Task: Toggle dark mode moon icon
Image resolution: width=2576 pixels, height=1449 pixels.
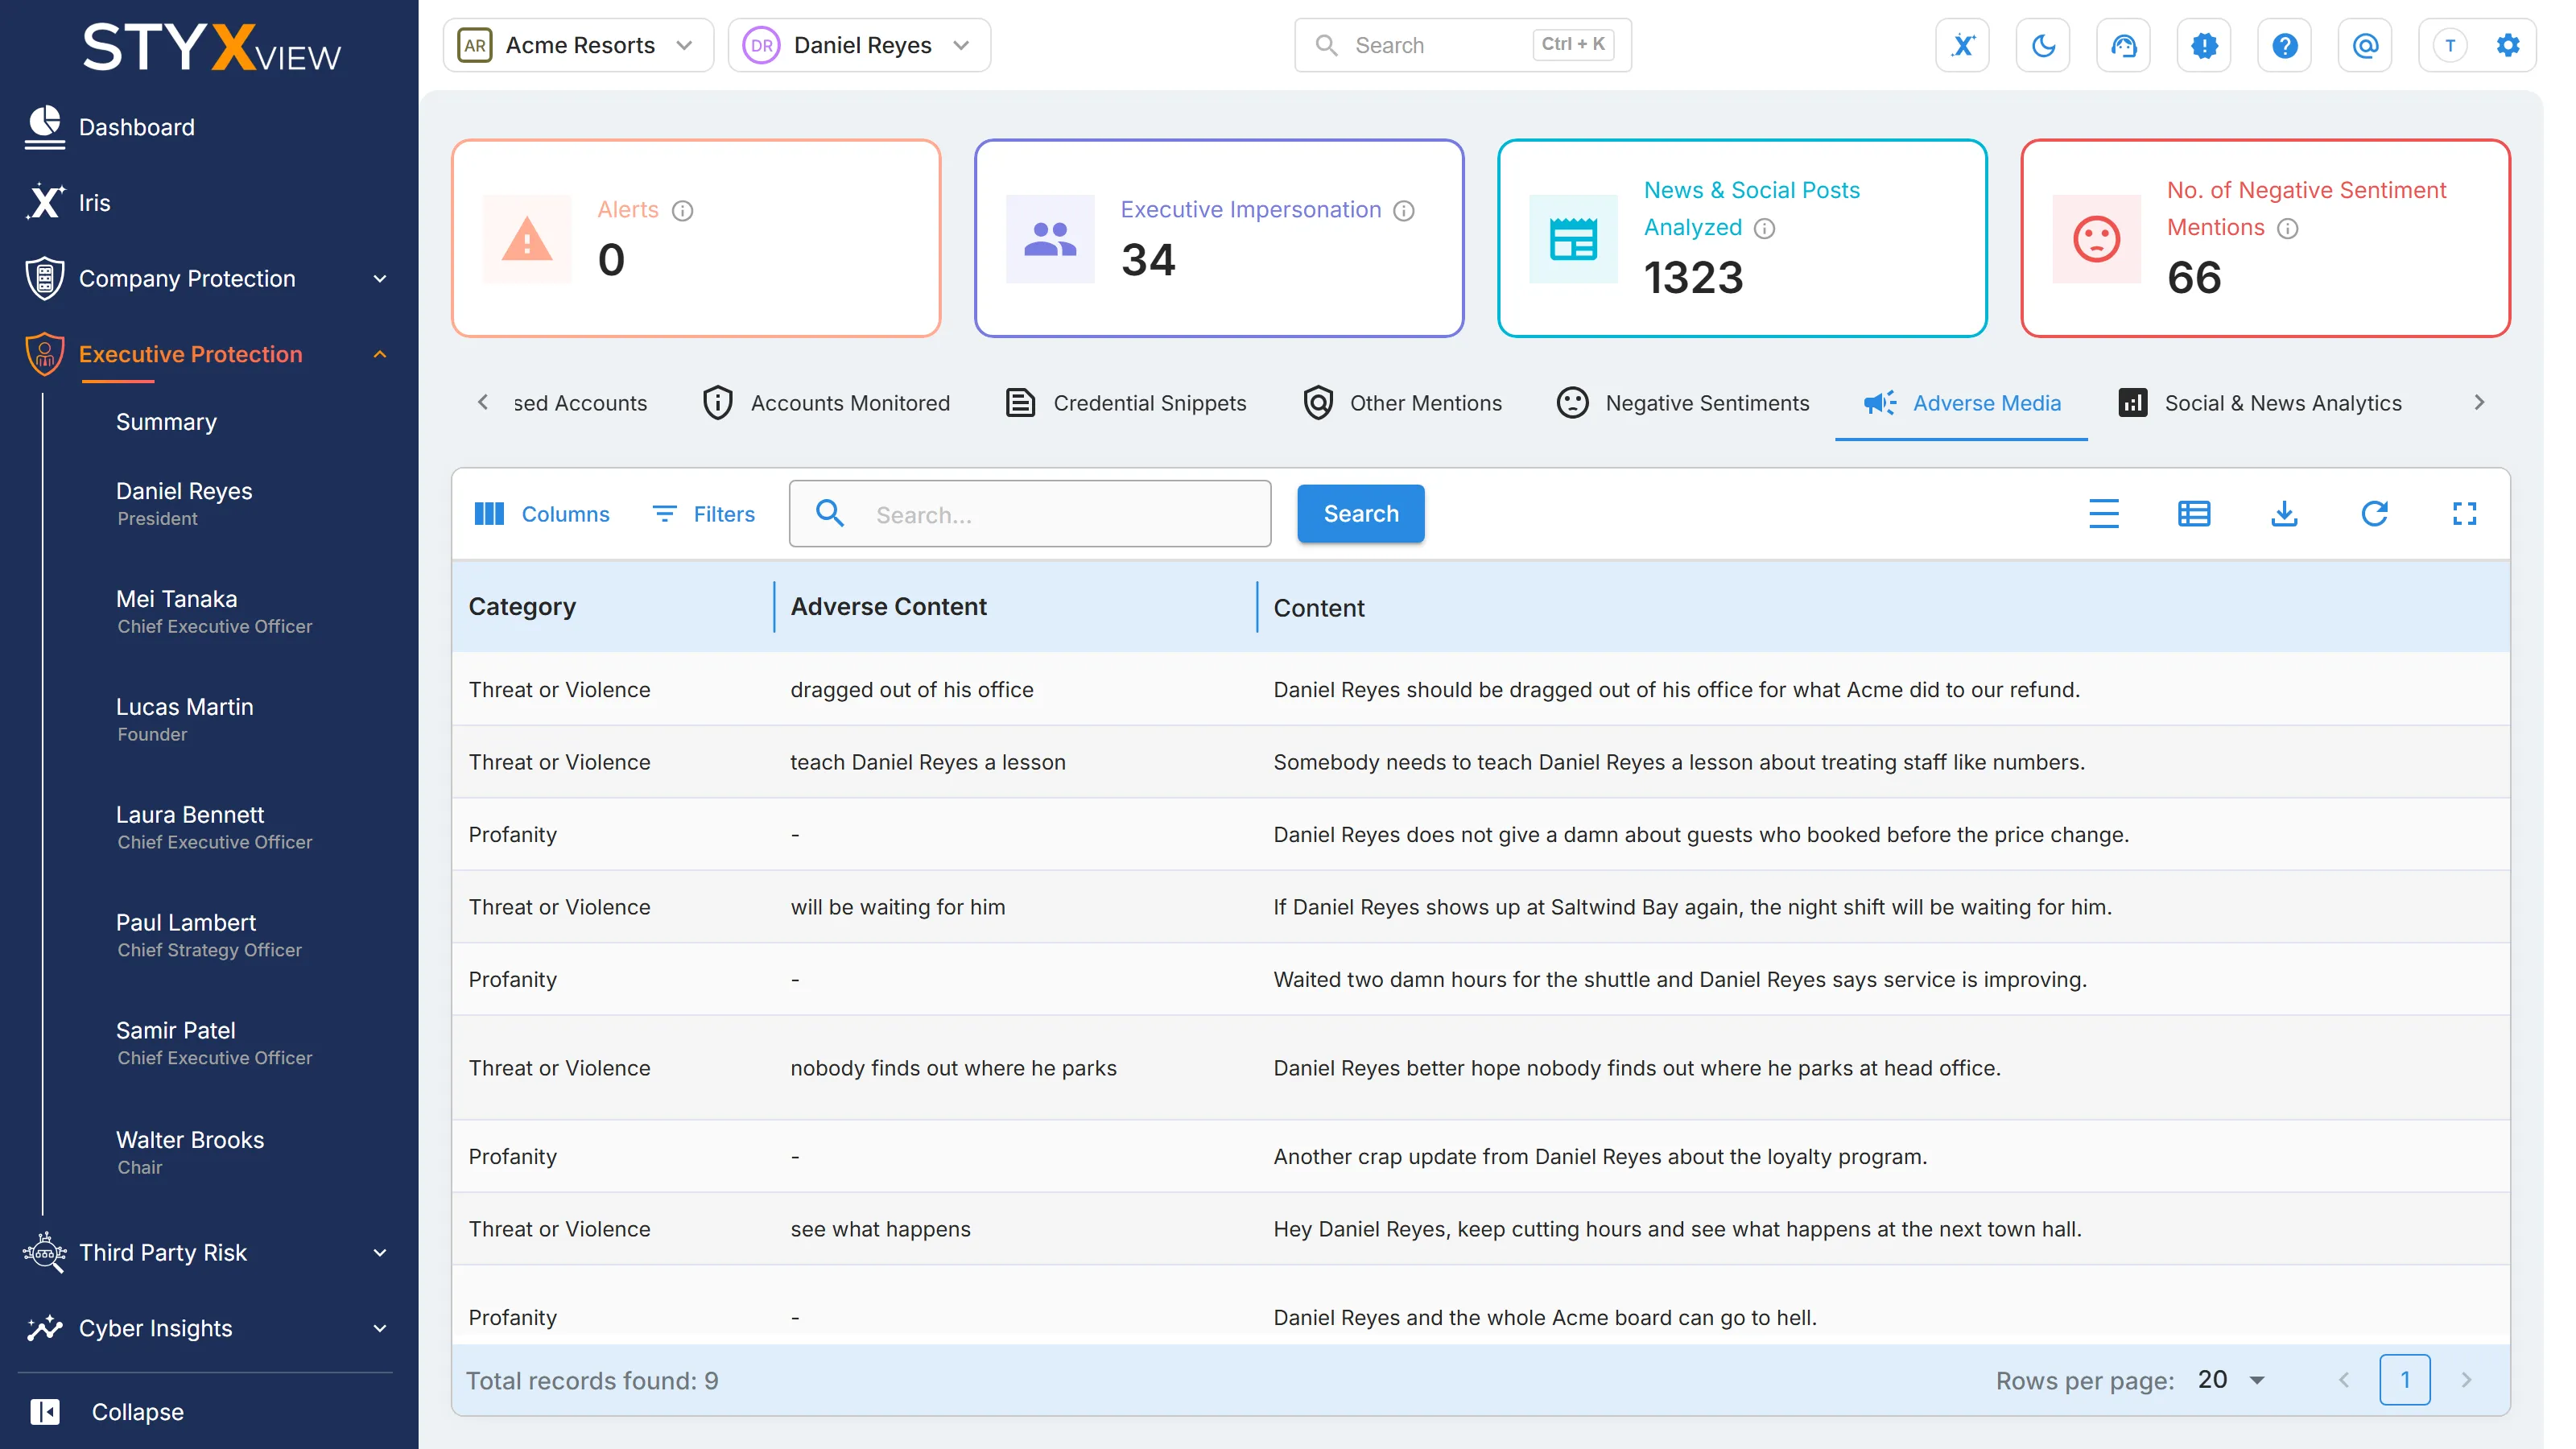Action: click(x=2043, y=45)
